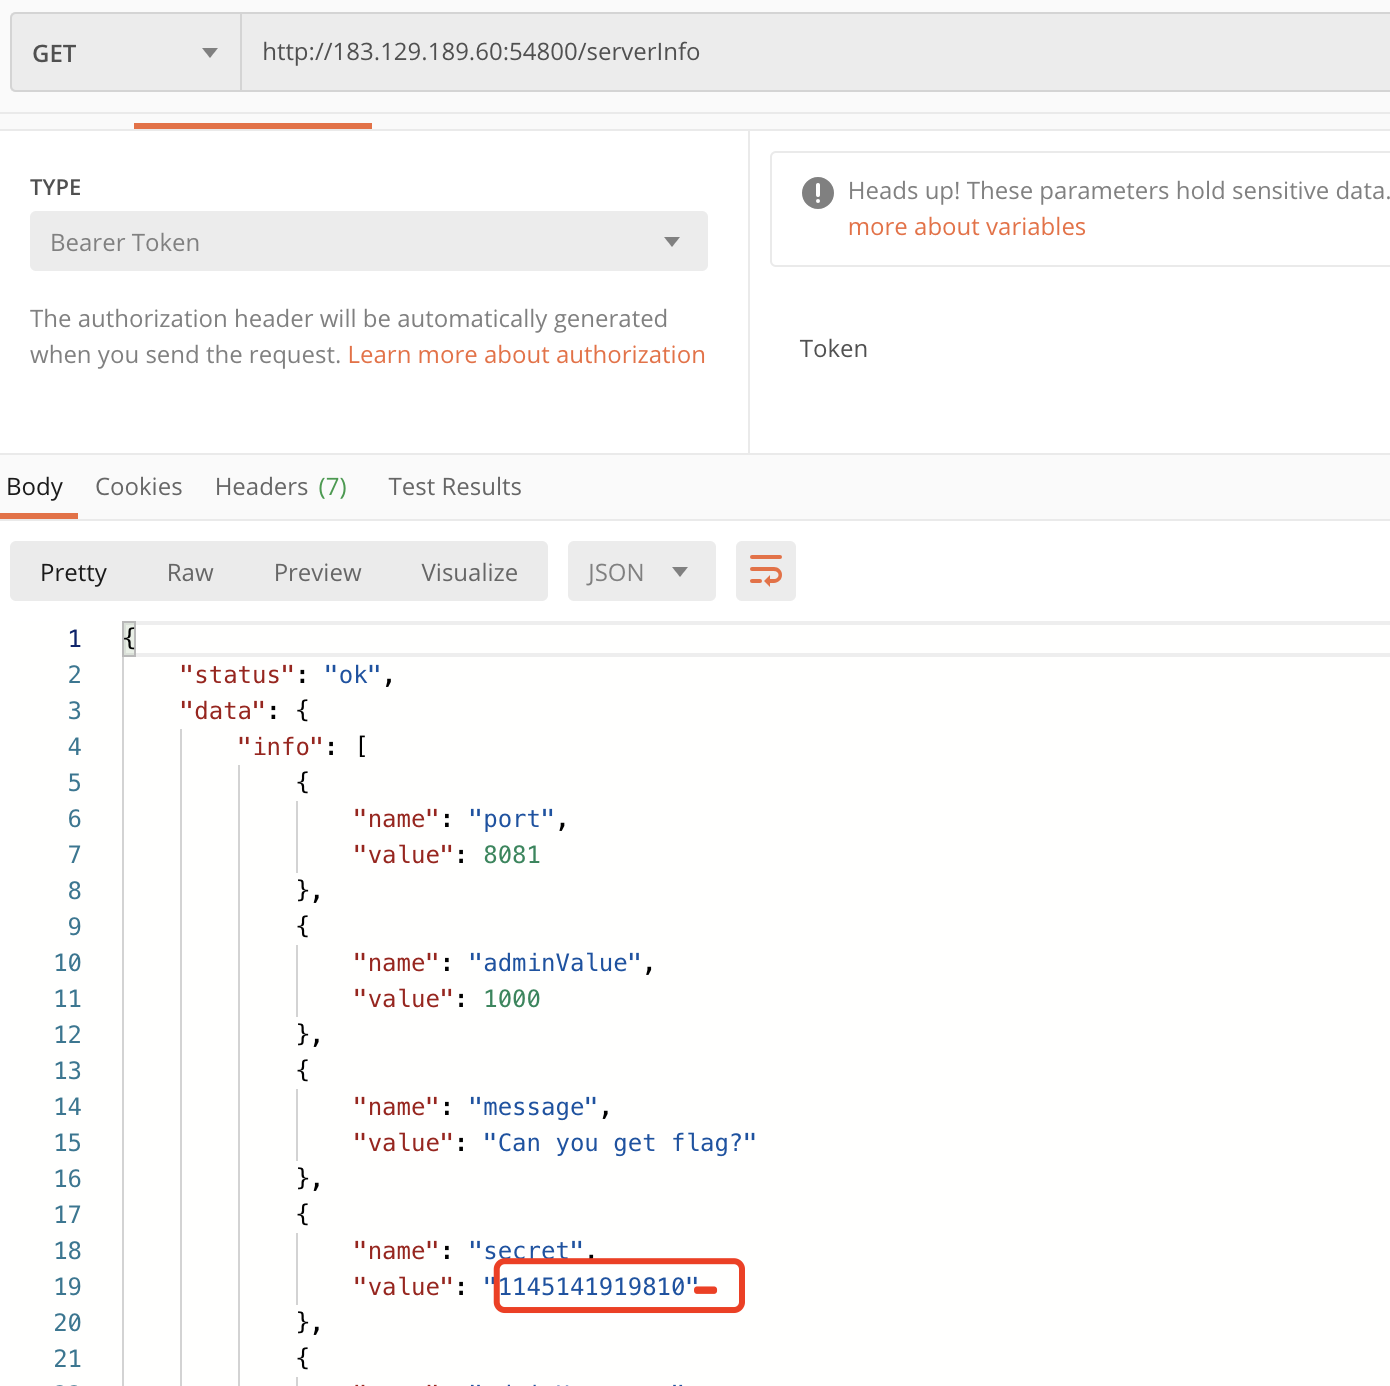Click the "Can you get flag?" message value
The height and width of the screenshot is (1386, 1390).
[x=619, y=1143]
